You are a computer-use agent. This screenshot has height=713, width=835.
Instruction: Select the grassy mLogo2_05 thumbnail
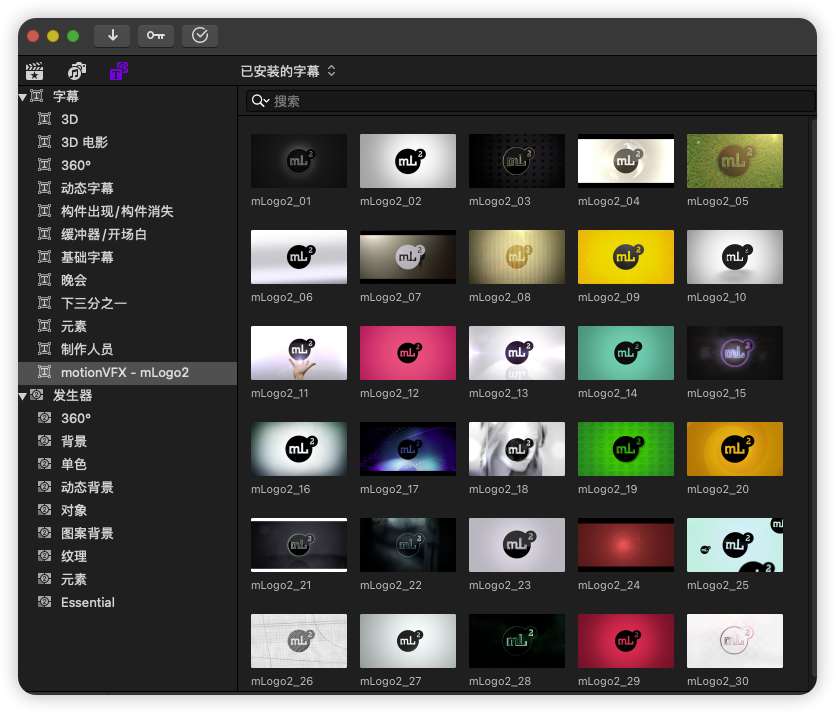(x=735, y=161)
